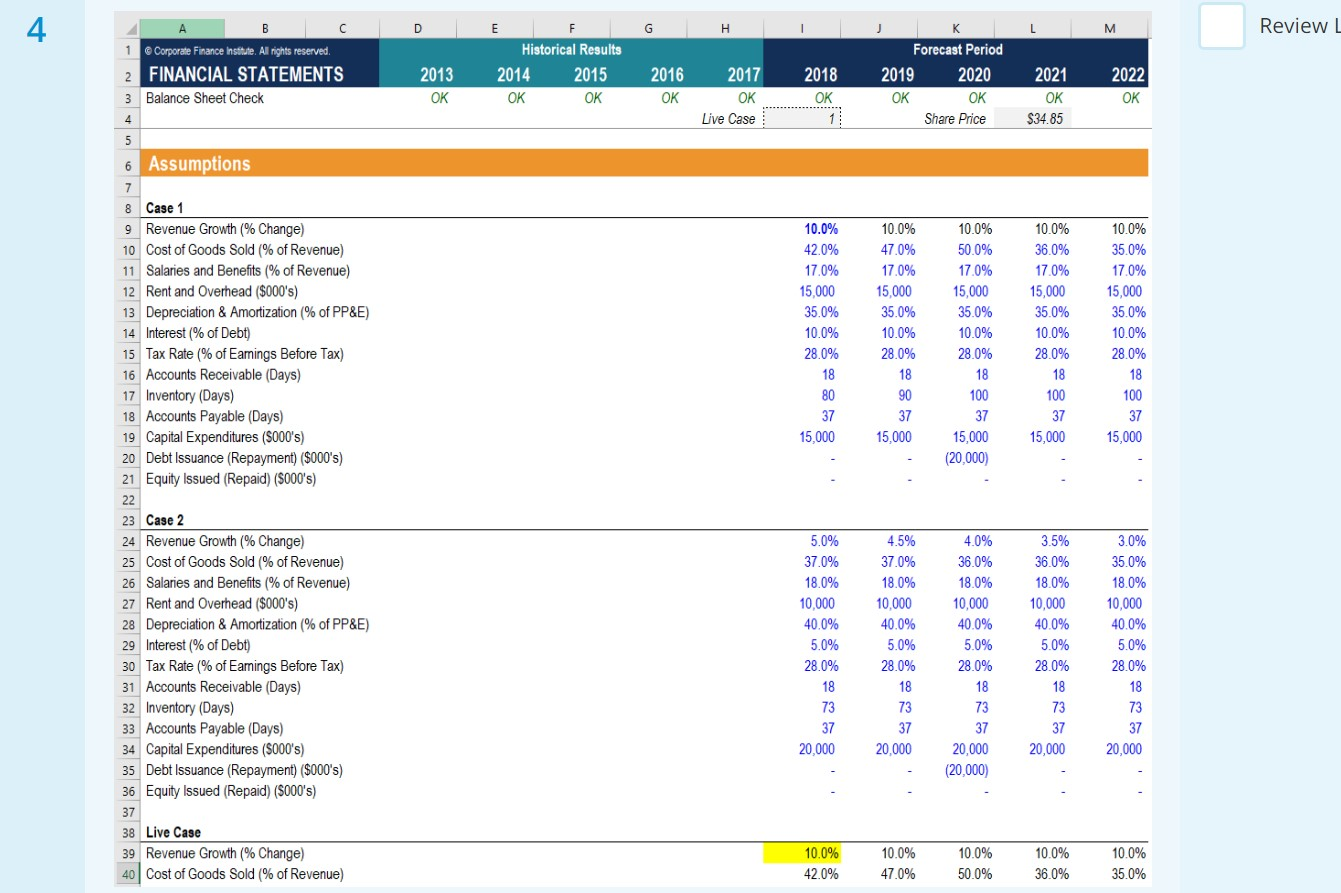1341x893 pixels.
Task: Click the 2020 year header
Action: click(x=974, y=75)
